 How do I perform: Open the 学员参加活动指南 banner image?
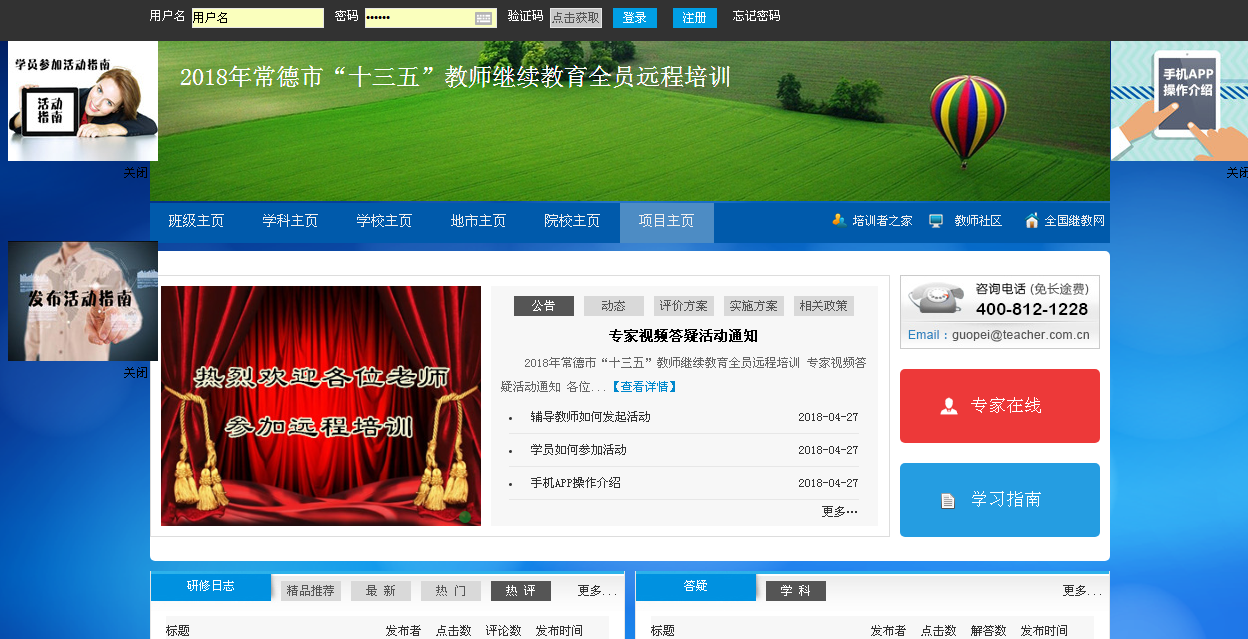83,101
